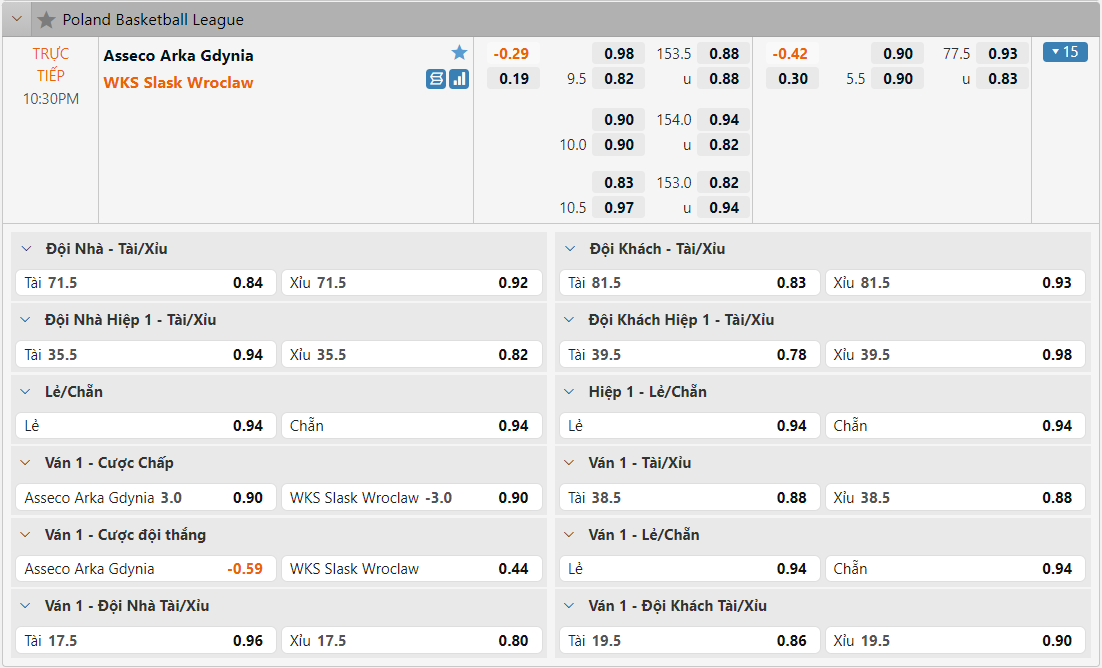This screenshot has width=1102, height=668.
Task: Favorite the Poland Basketball League star
Action: tap(46, 20)
